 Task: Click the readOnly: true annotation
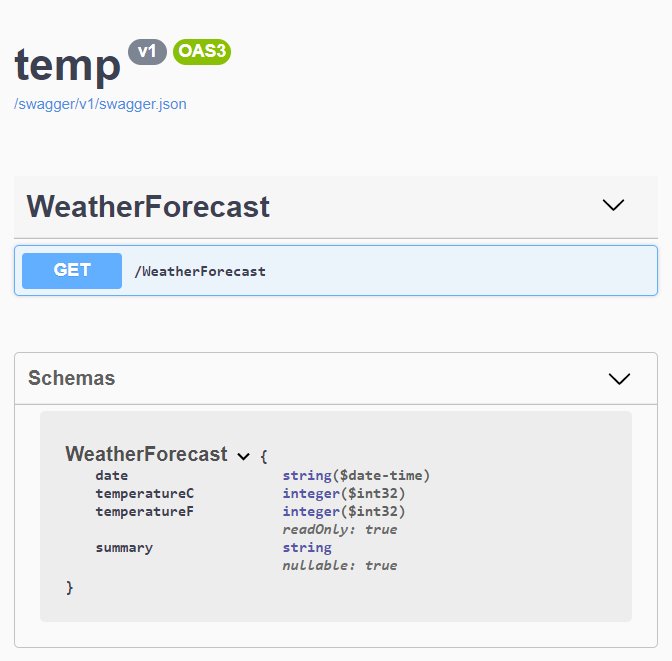tap(339, 529)
